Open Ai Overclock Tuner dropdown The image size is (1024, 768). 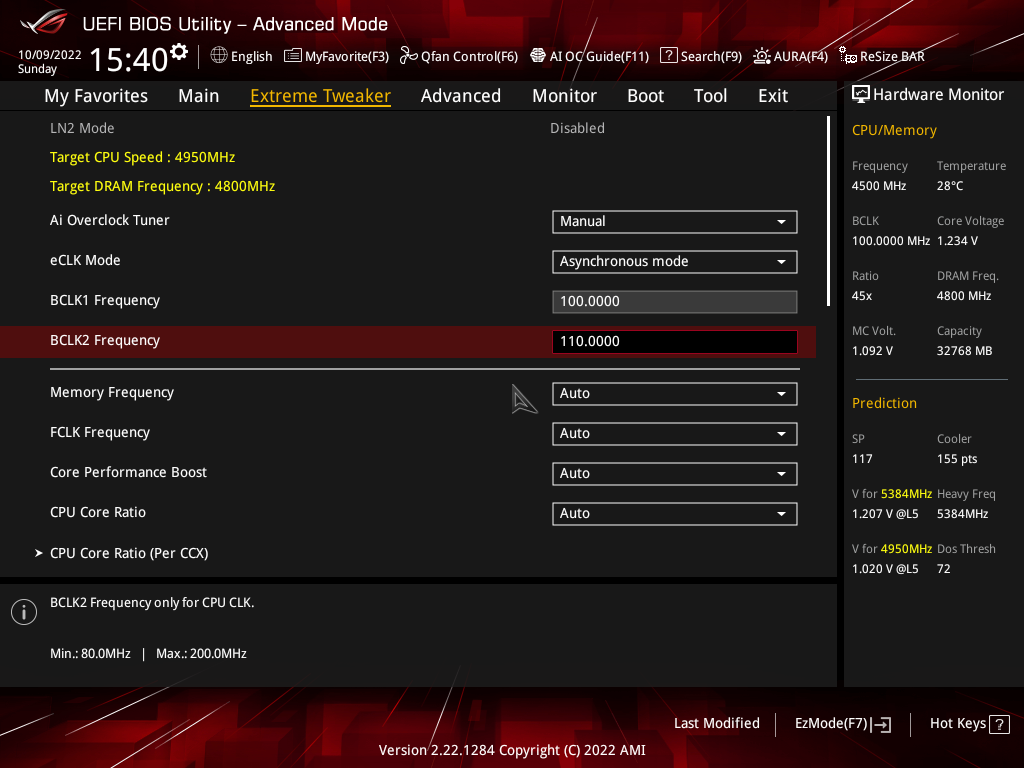[x=675, y=221]
